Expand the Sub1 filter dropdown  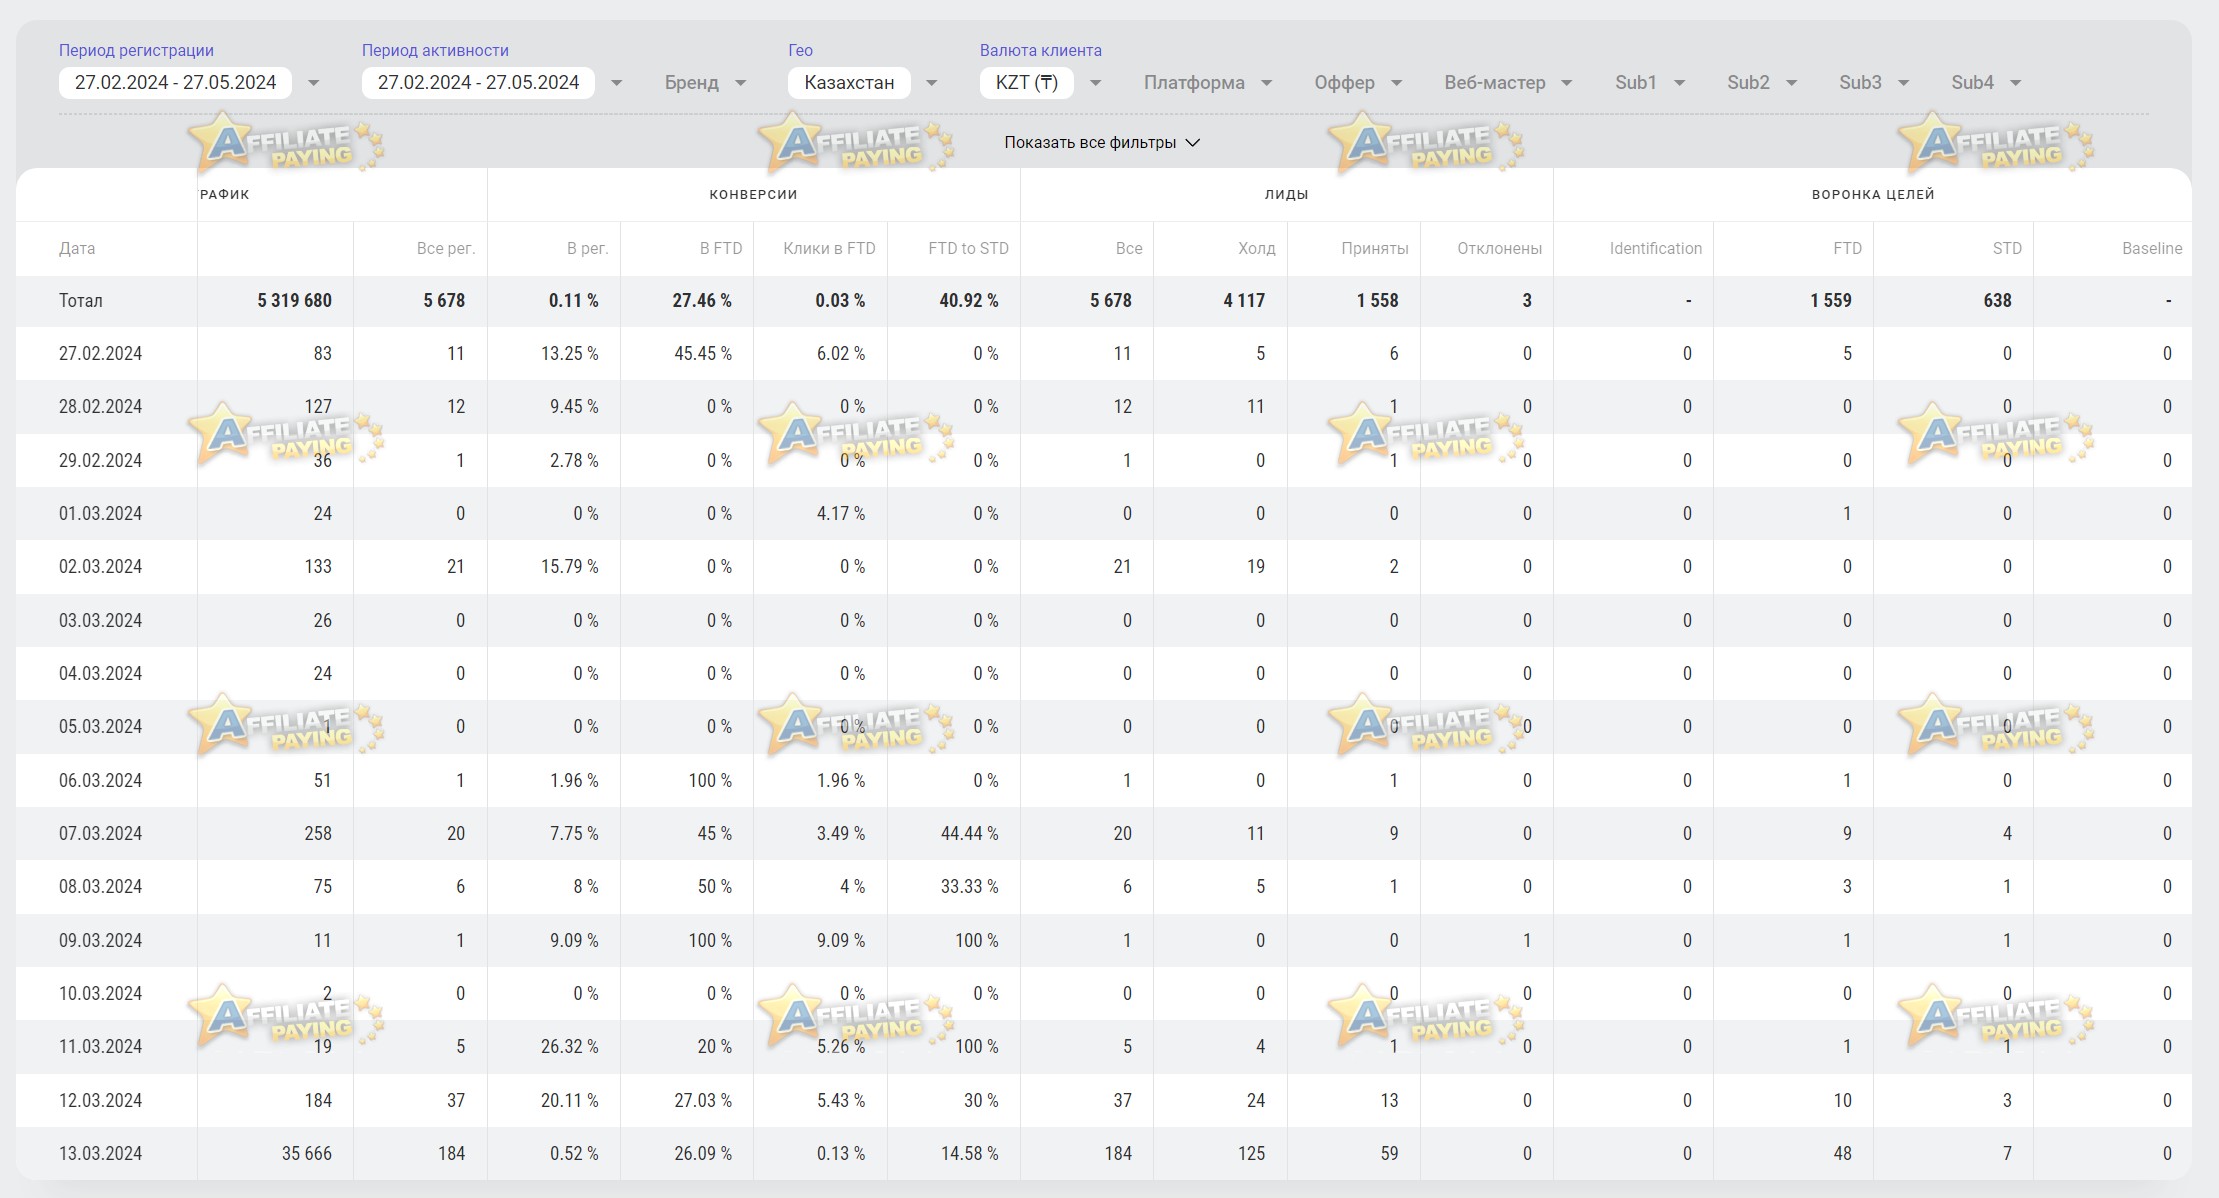[1650, 83]
